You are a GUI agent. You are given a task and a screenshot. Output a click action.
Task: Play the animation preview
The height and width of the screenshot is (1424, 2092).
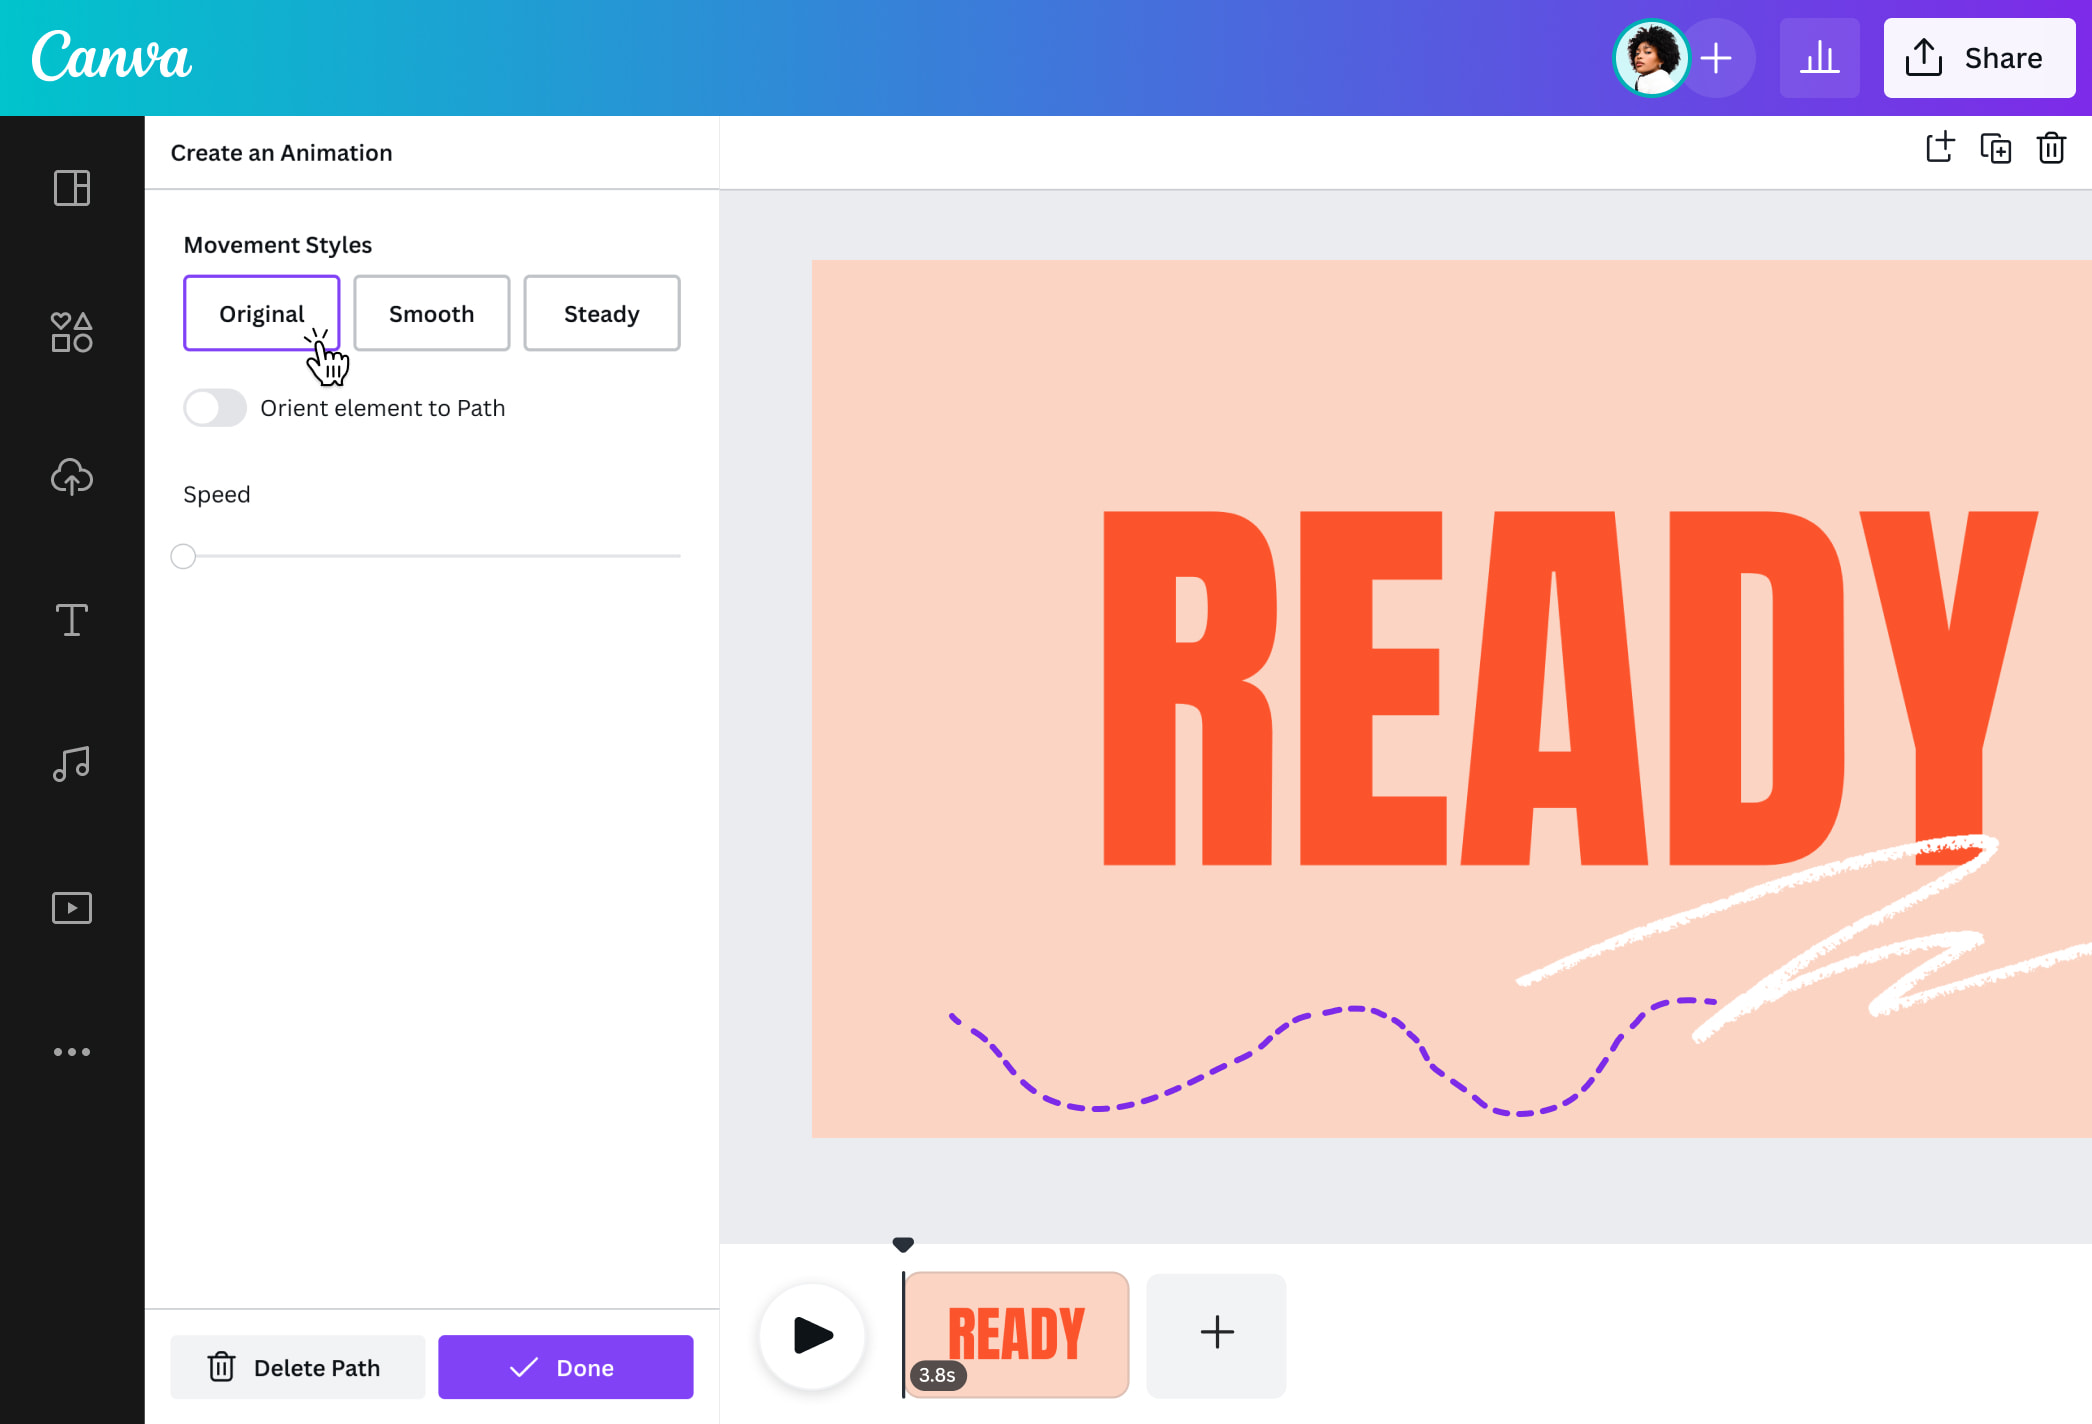tap(812, 1334)
